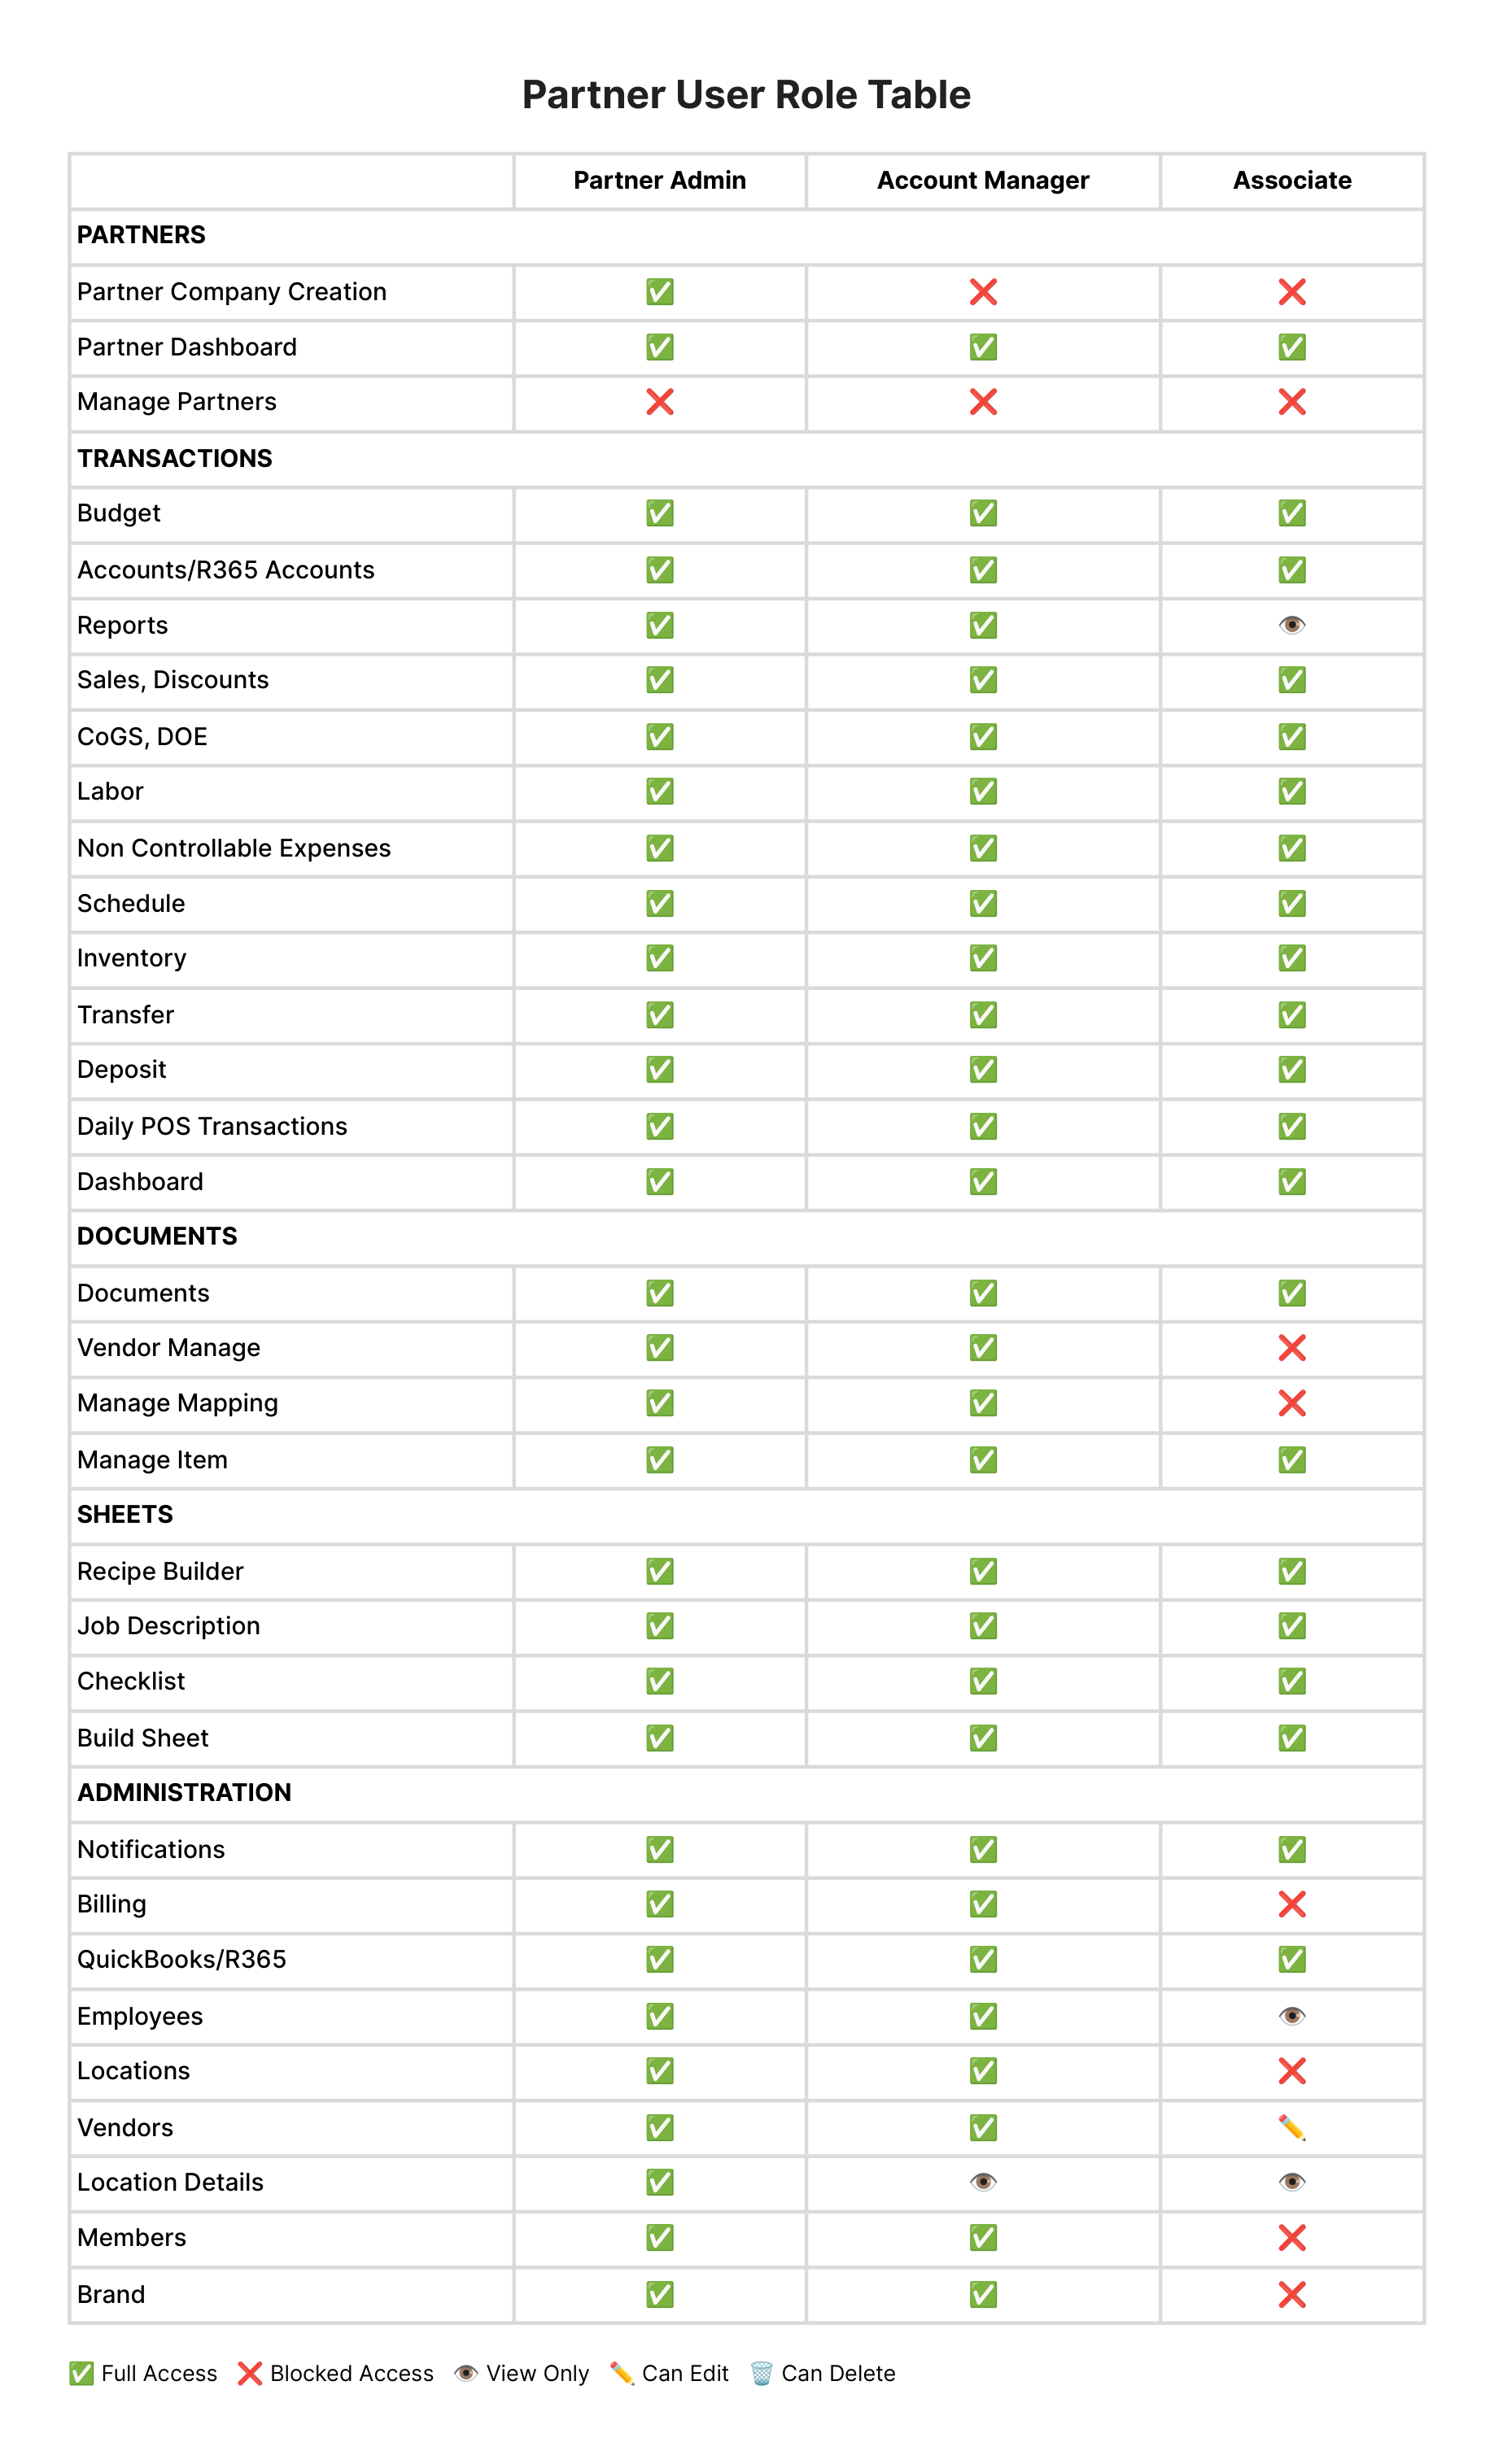Click the Partner Admin checkmark for Brand
This screenshot has width=1494, height=2464.
tap(659, 2294)
